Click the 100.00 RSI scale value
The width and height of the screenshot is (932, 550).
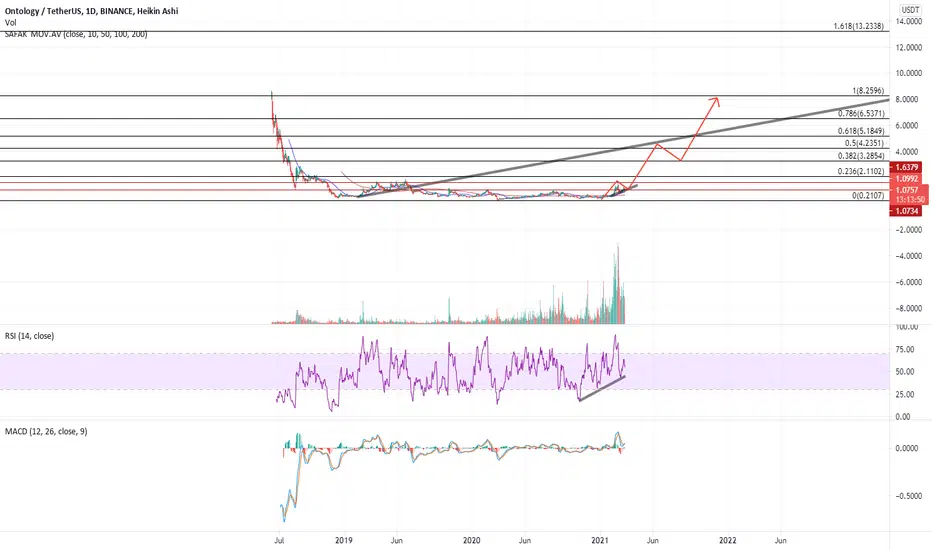pos(906,327)
